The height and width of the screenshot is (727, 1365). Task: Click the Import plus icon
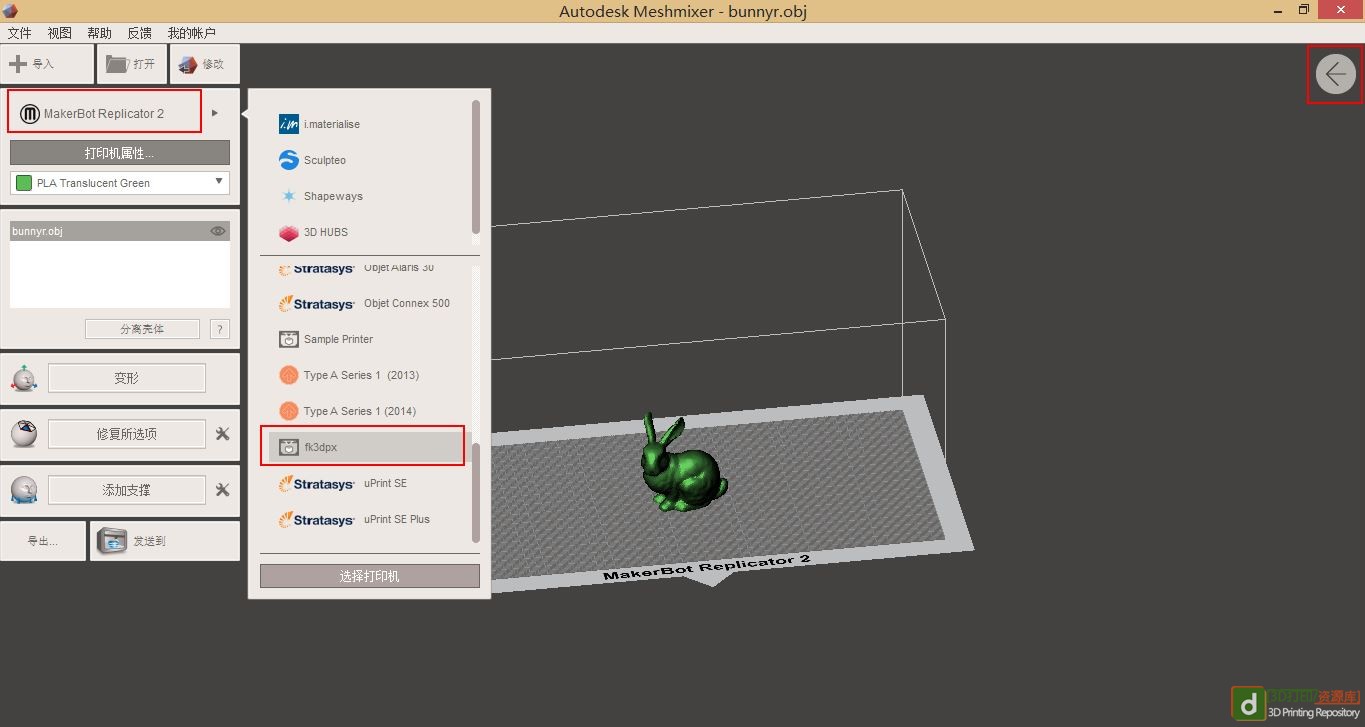17,64
